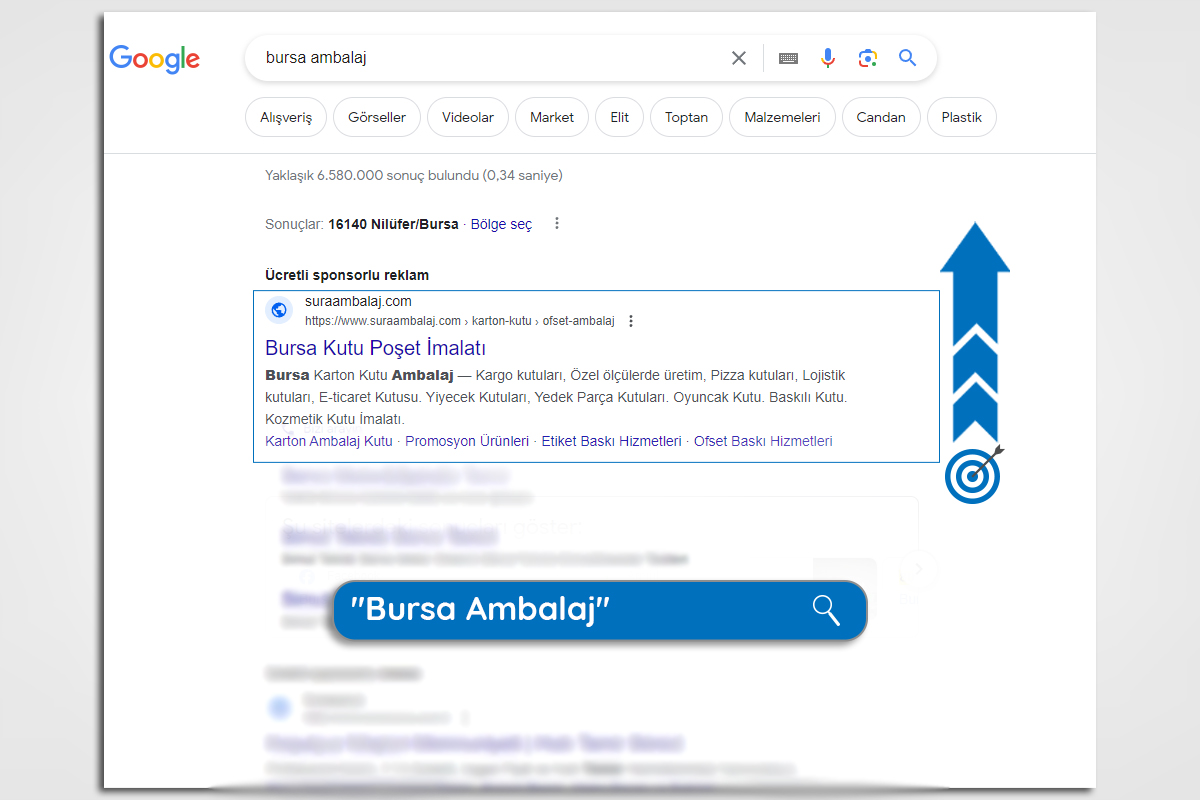Select the 16140 Nilüfer/Bursa location text
1200x800 pixels.
[x=393, y=224]
